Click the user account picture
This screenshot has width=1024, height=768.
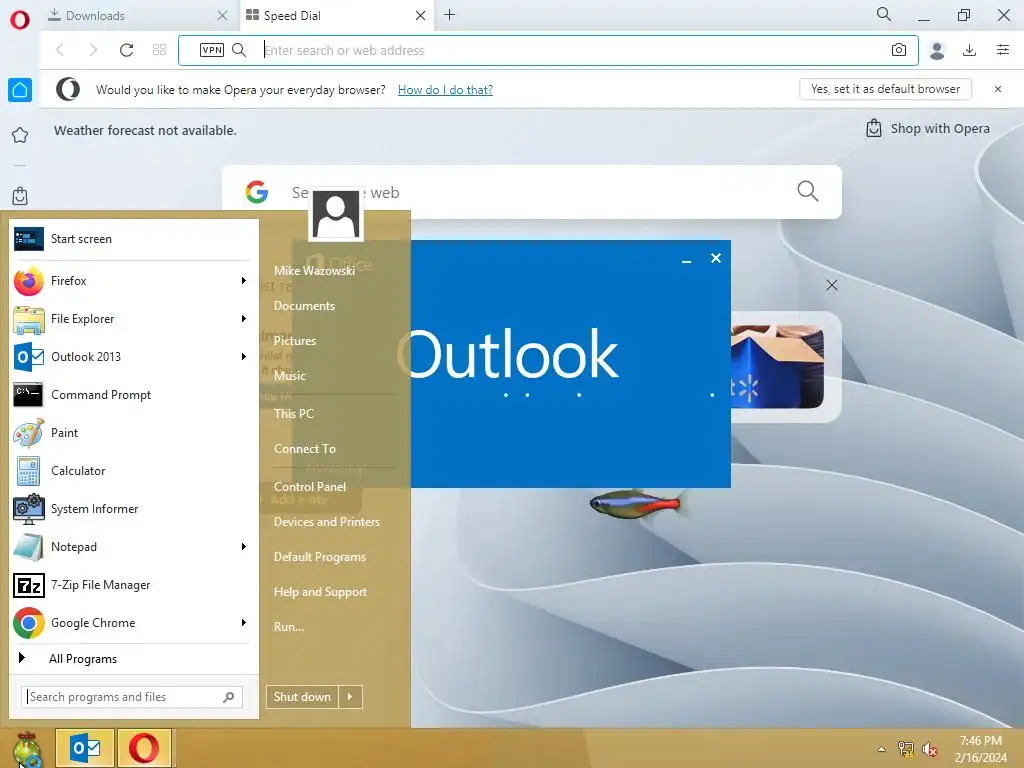tap(336, 214)
